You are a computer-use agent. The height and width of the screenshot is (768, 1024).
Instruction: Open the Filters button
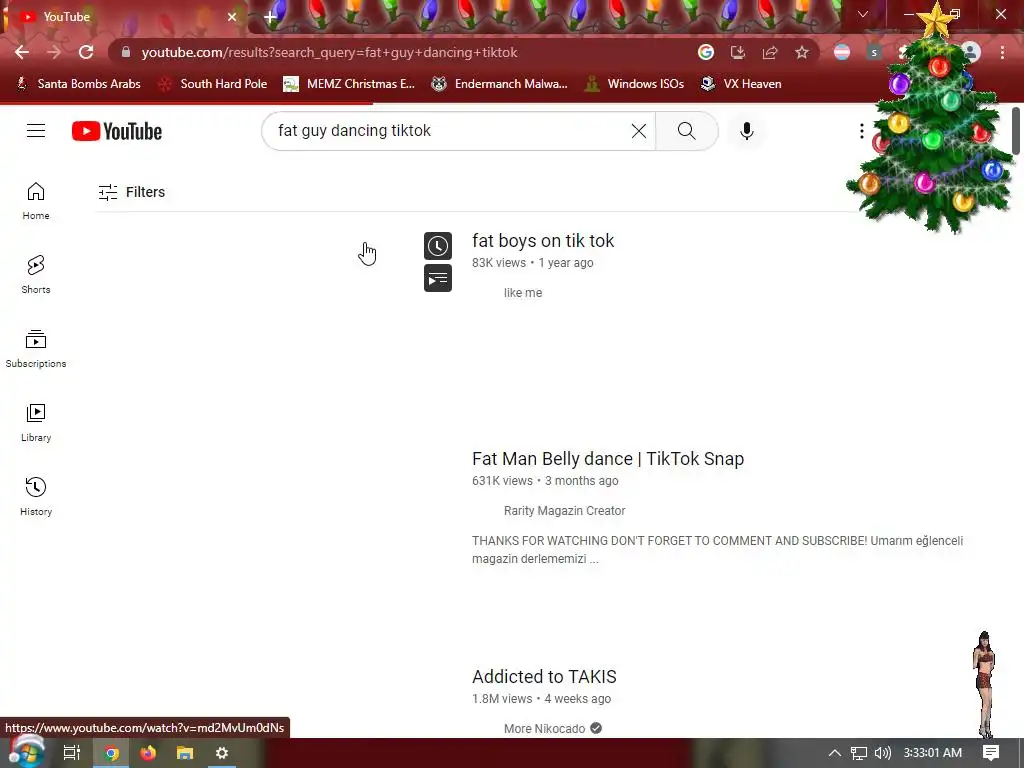pos(131,192)
